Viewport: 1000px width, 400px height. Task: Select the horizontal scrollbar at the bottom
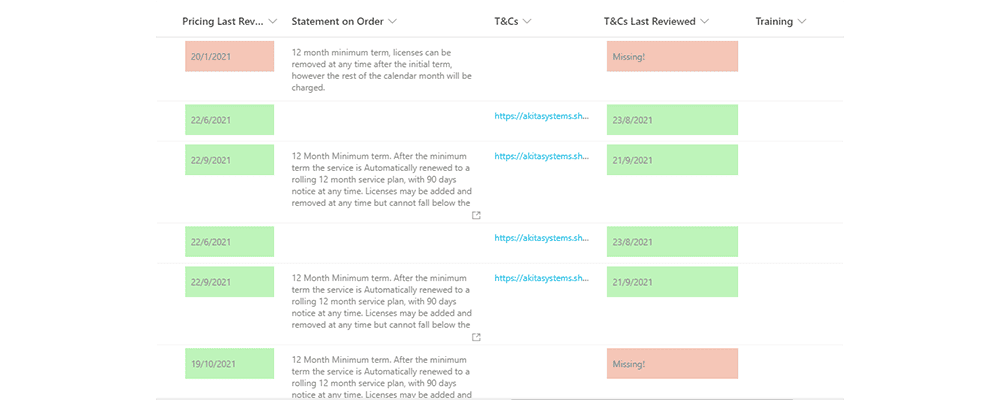499,398
